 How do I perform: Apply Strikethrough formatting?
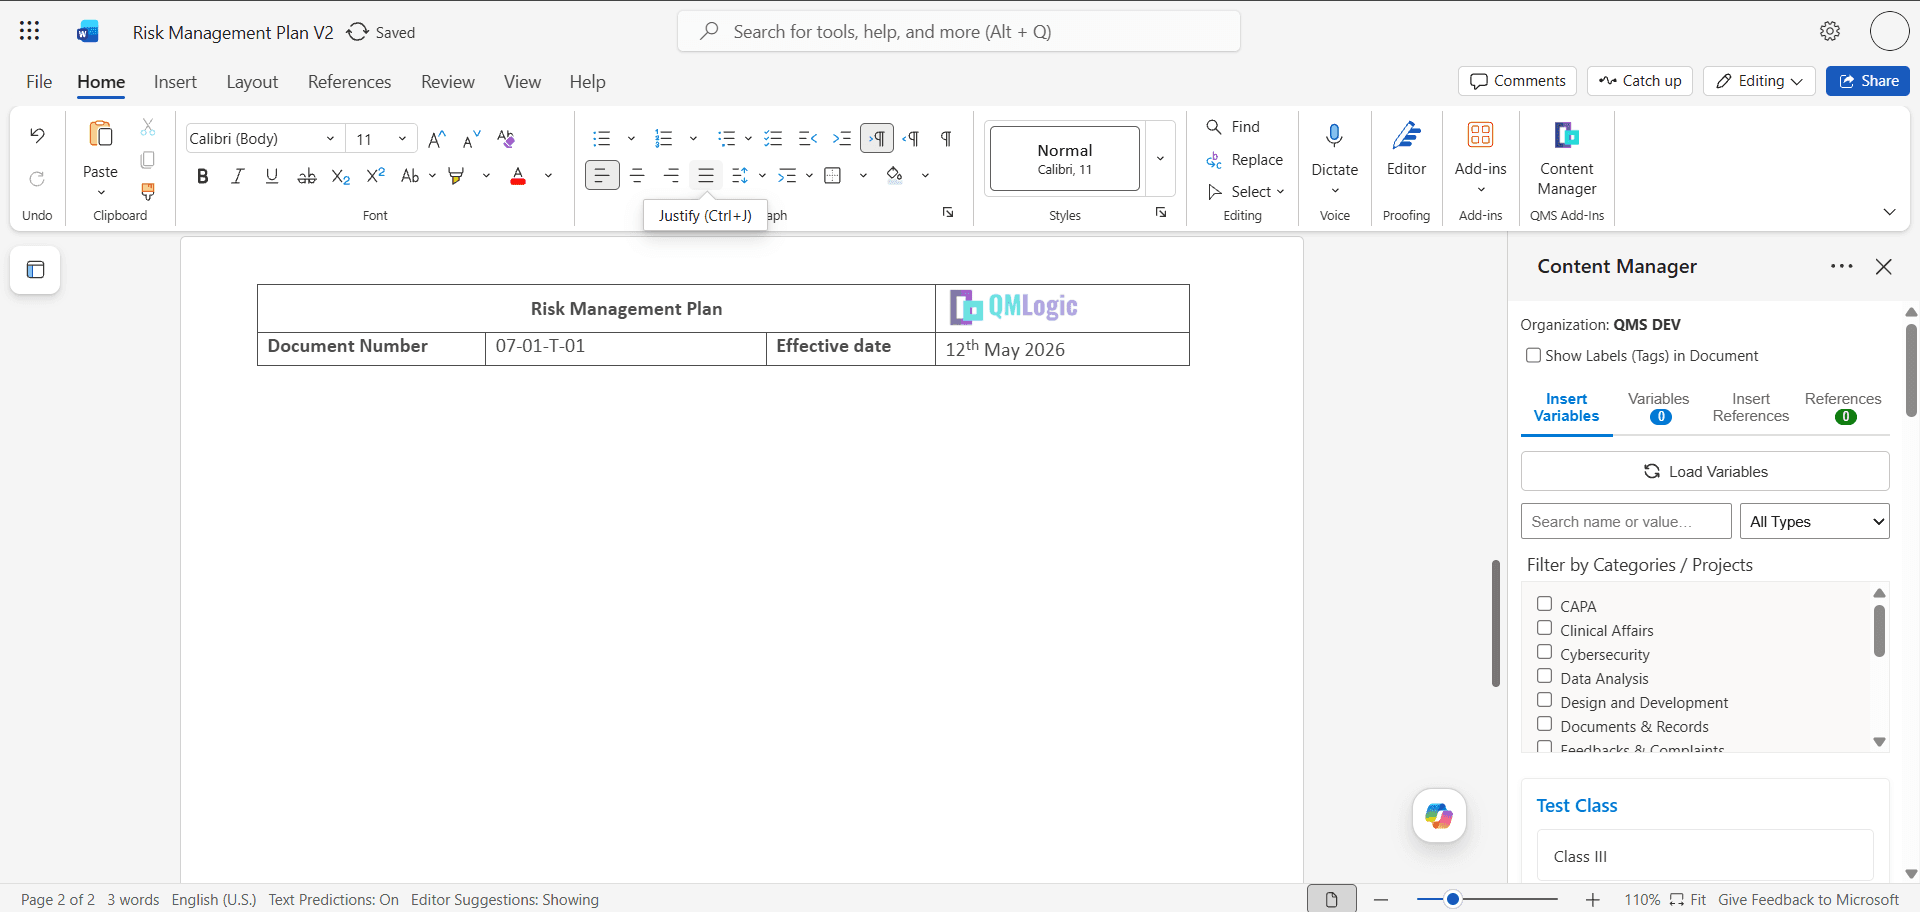pyautogui.click(x=307, y=176)
